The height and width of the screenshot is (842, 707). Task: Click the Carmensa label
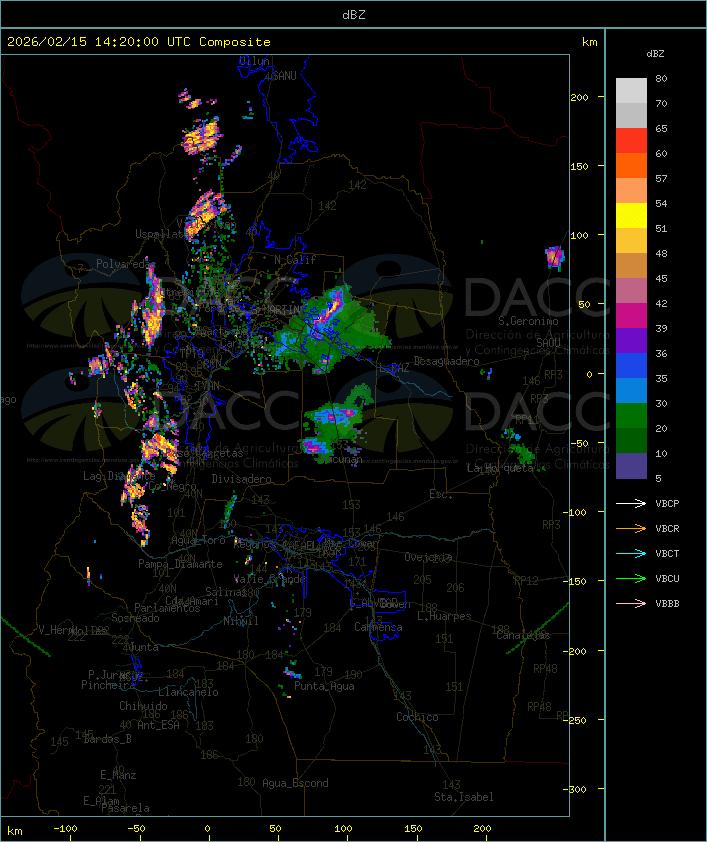pos(378,627)
